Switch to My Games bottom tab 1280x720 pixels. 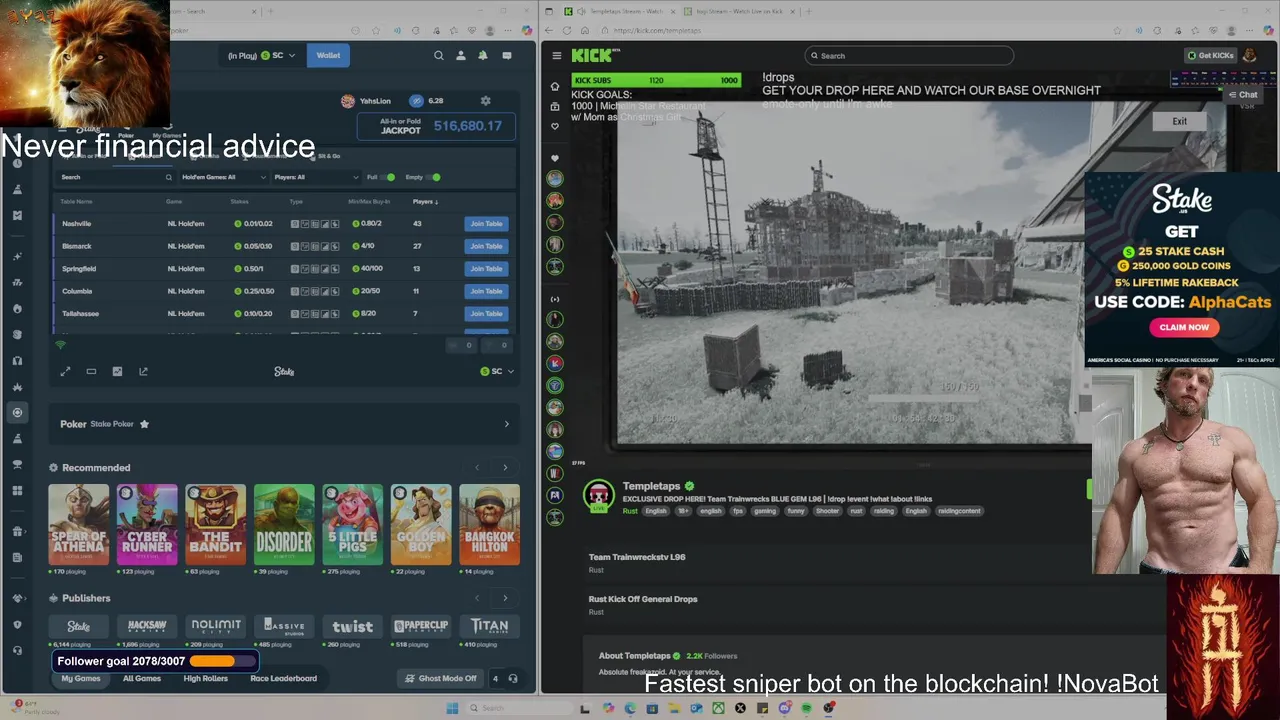[80, 678]
